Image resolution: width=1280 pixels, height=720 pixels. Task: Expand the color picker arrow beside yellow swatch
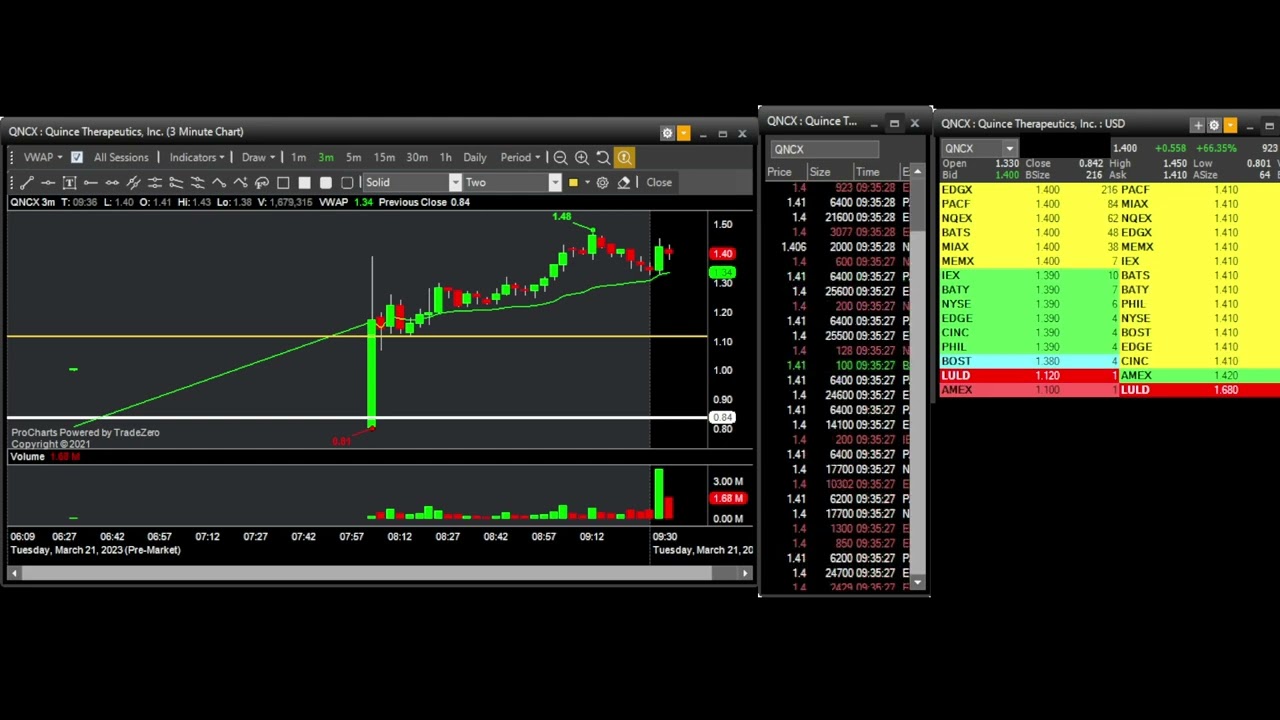[x=587, y=182]
